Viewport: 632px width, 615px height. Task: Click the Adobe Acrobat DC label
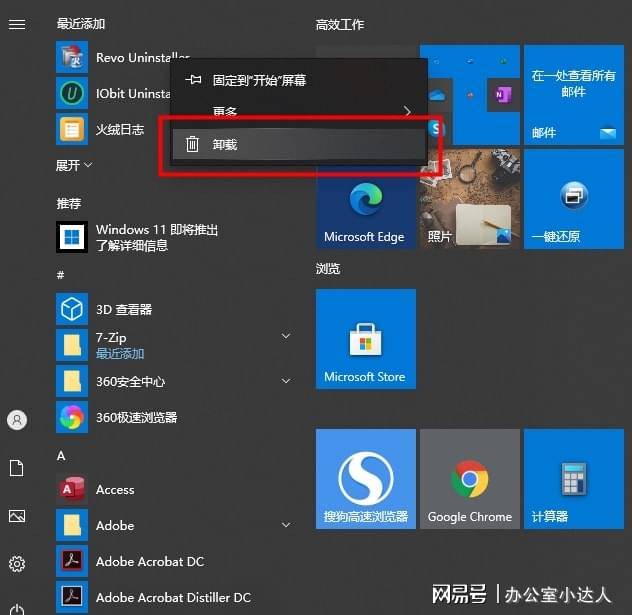click(x=150, y=561)
